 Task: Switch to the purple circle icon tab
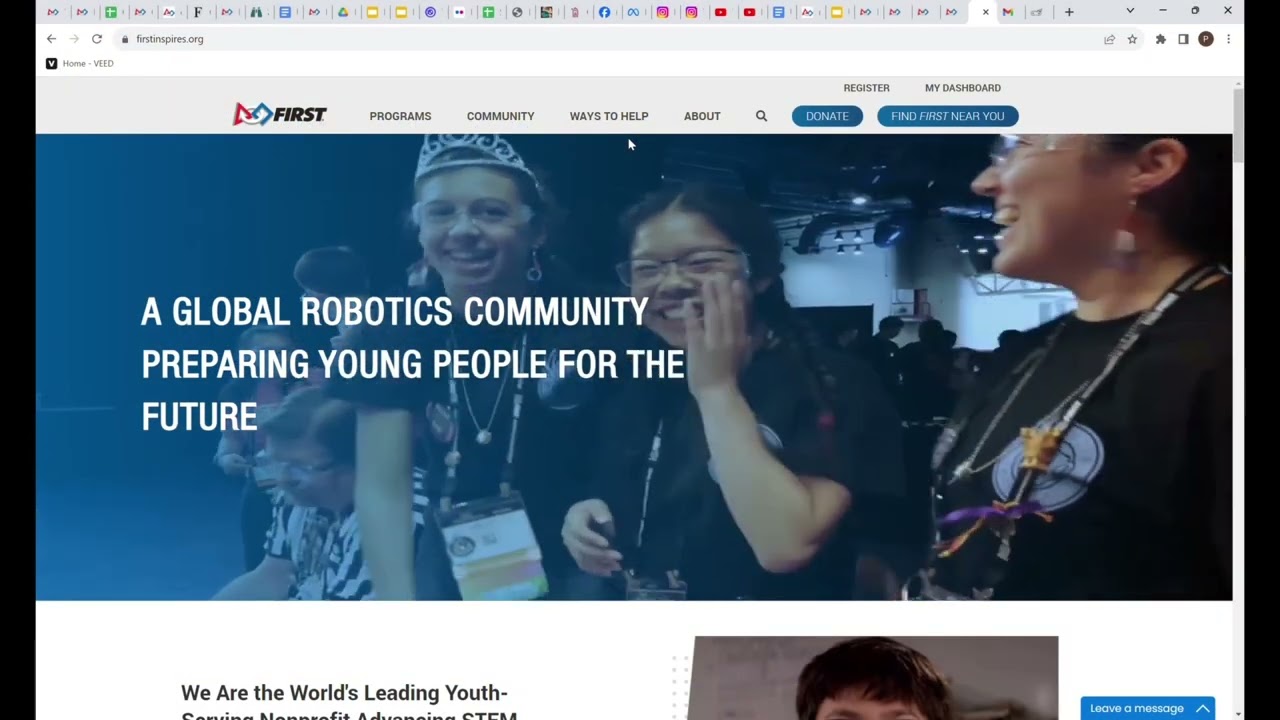click(x=430, y=12)
